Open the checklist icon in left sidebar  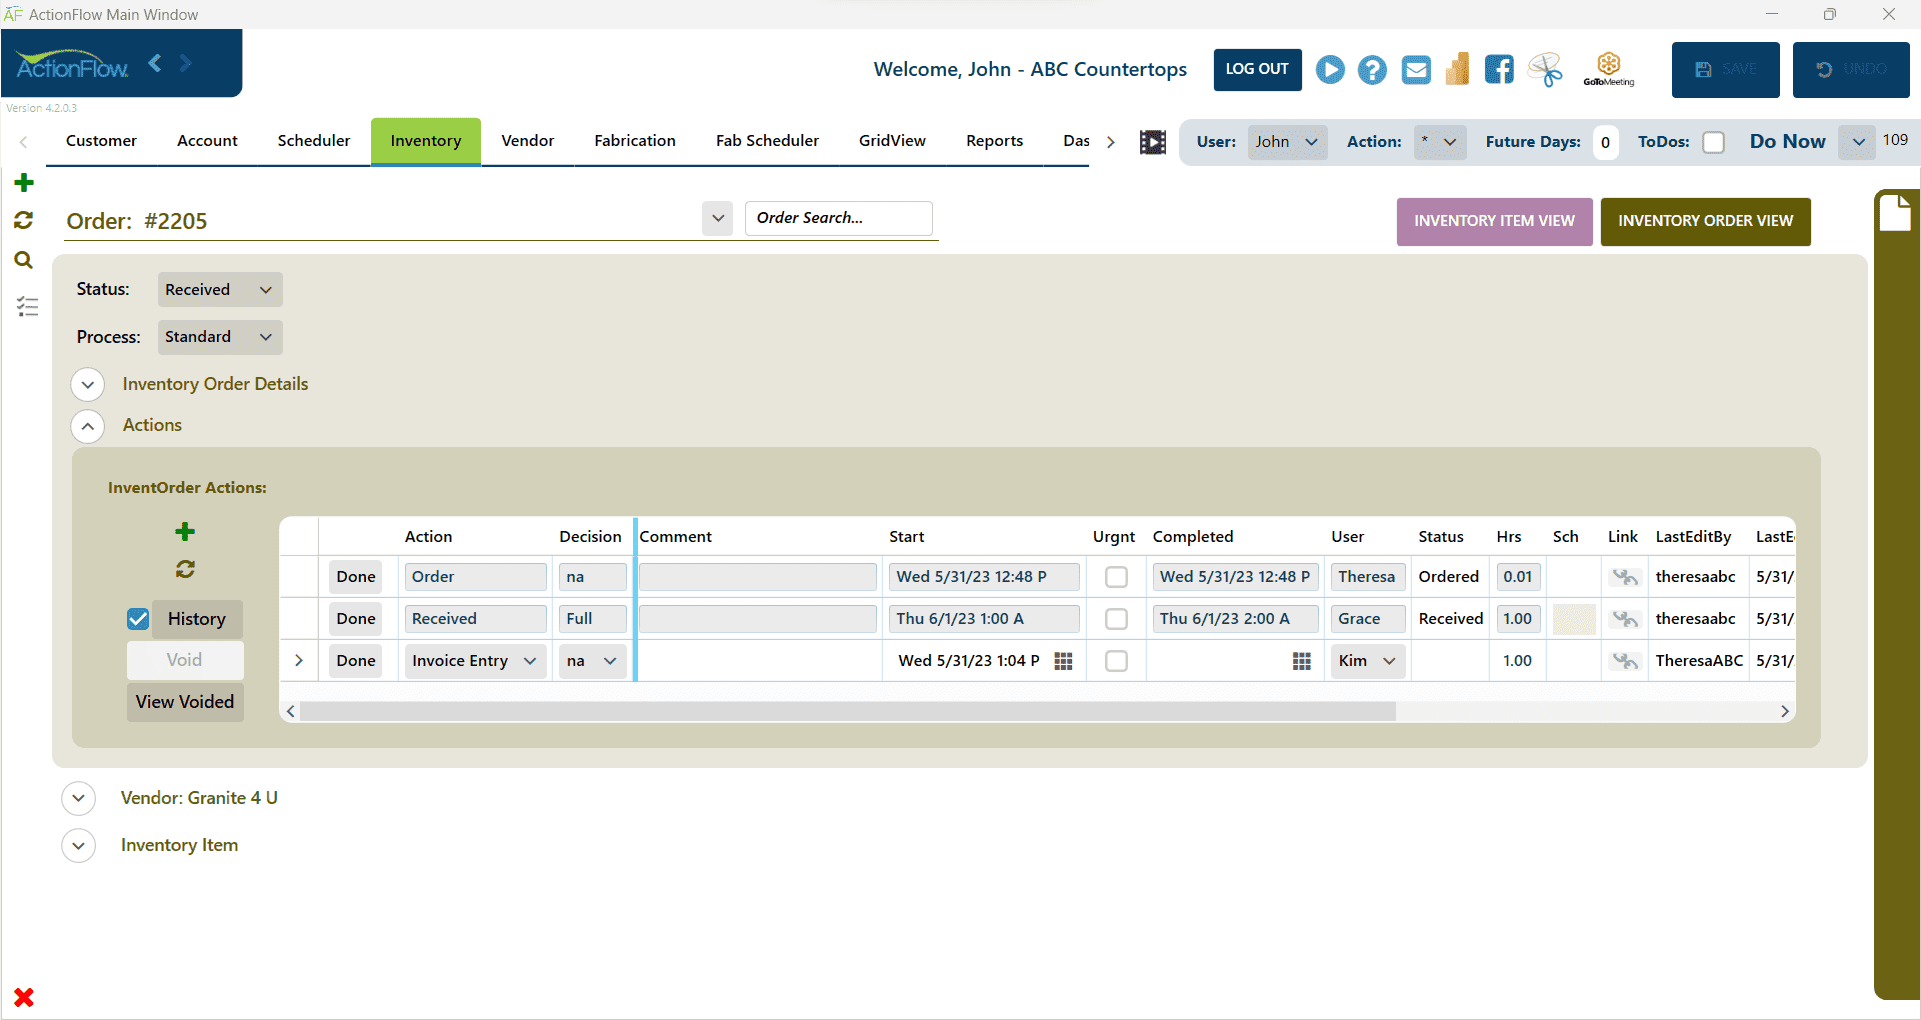(27, 307)
